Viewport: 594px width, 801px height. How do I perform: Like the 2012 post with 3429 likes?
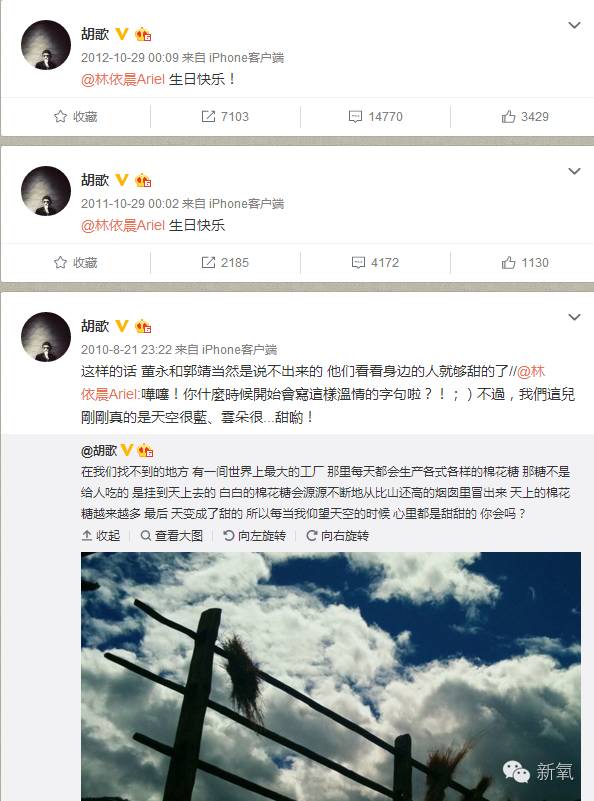click(x=525, y=116)
